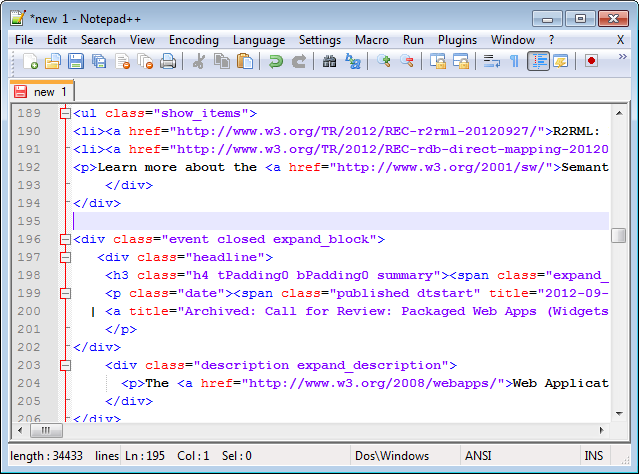Click the Close All documents icon
This screenshot has height=474, width=639.
[x=145, y=62]
